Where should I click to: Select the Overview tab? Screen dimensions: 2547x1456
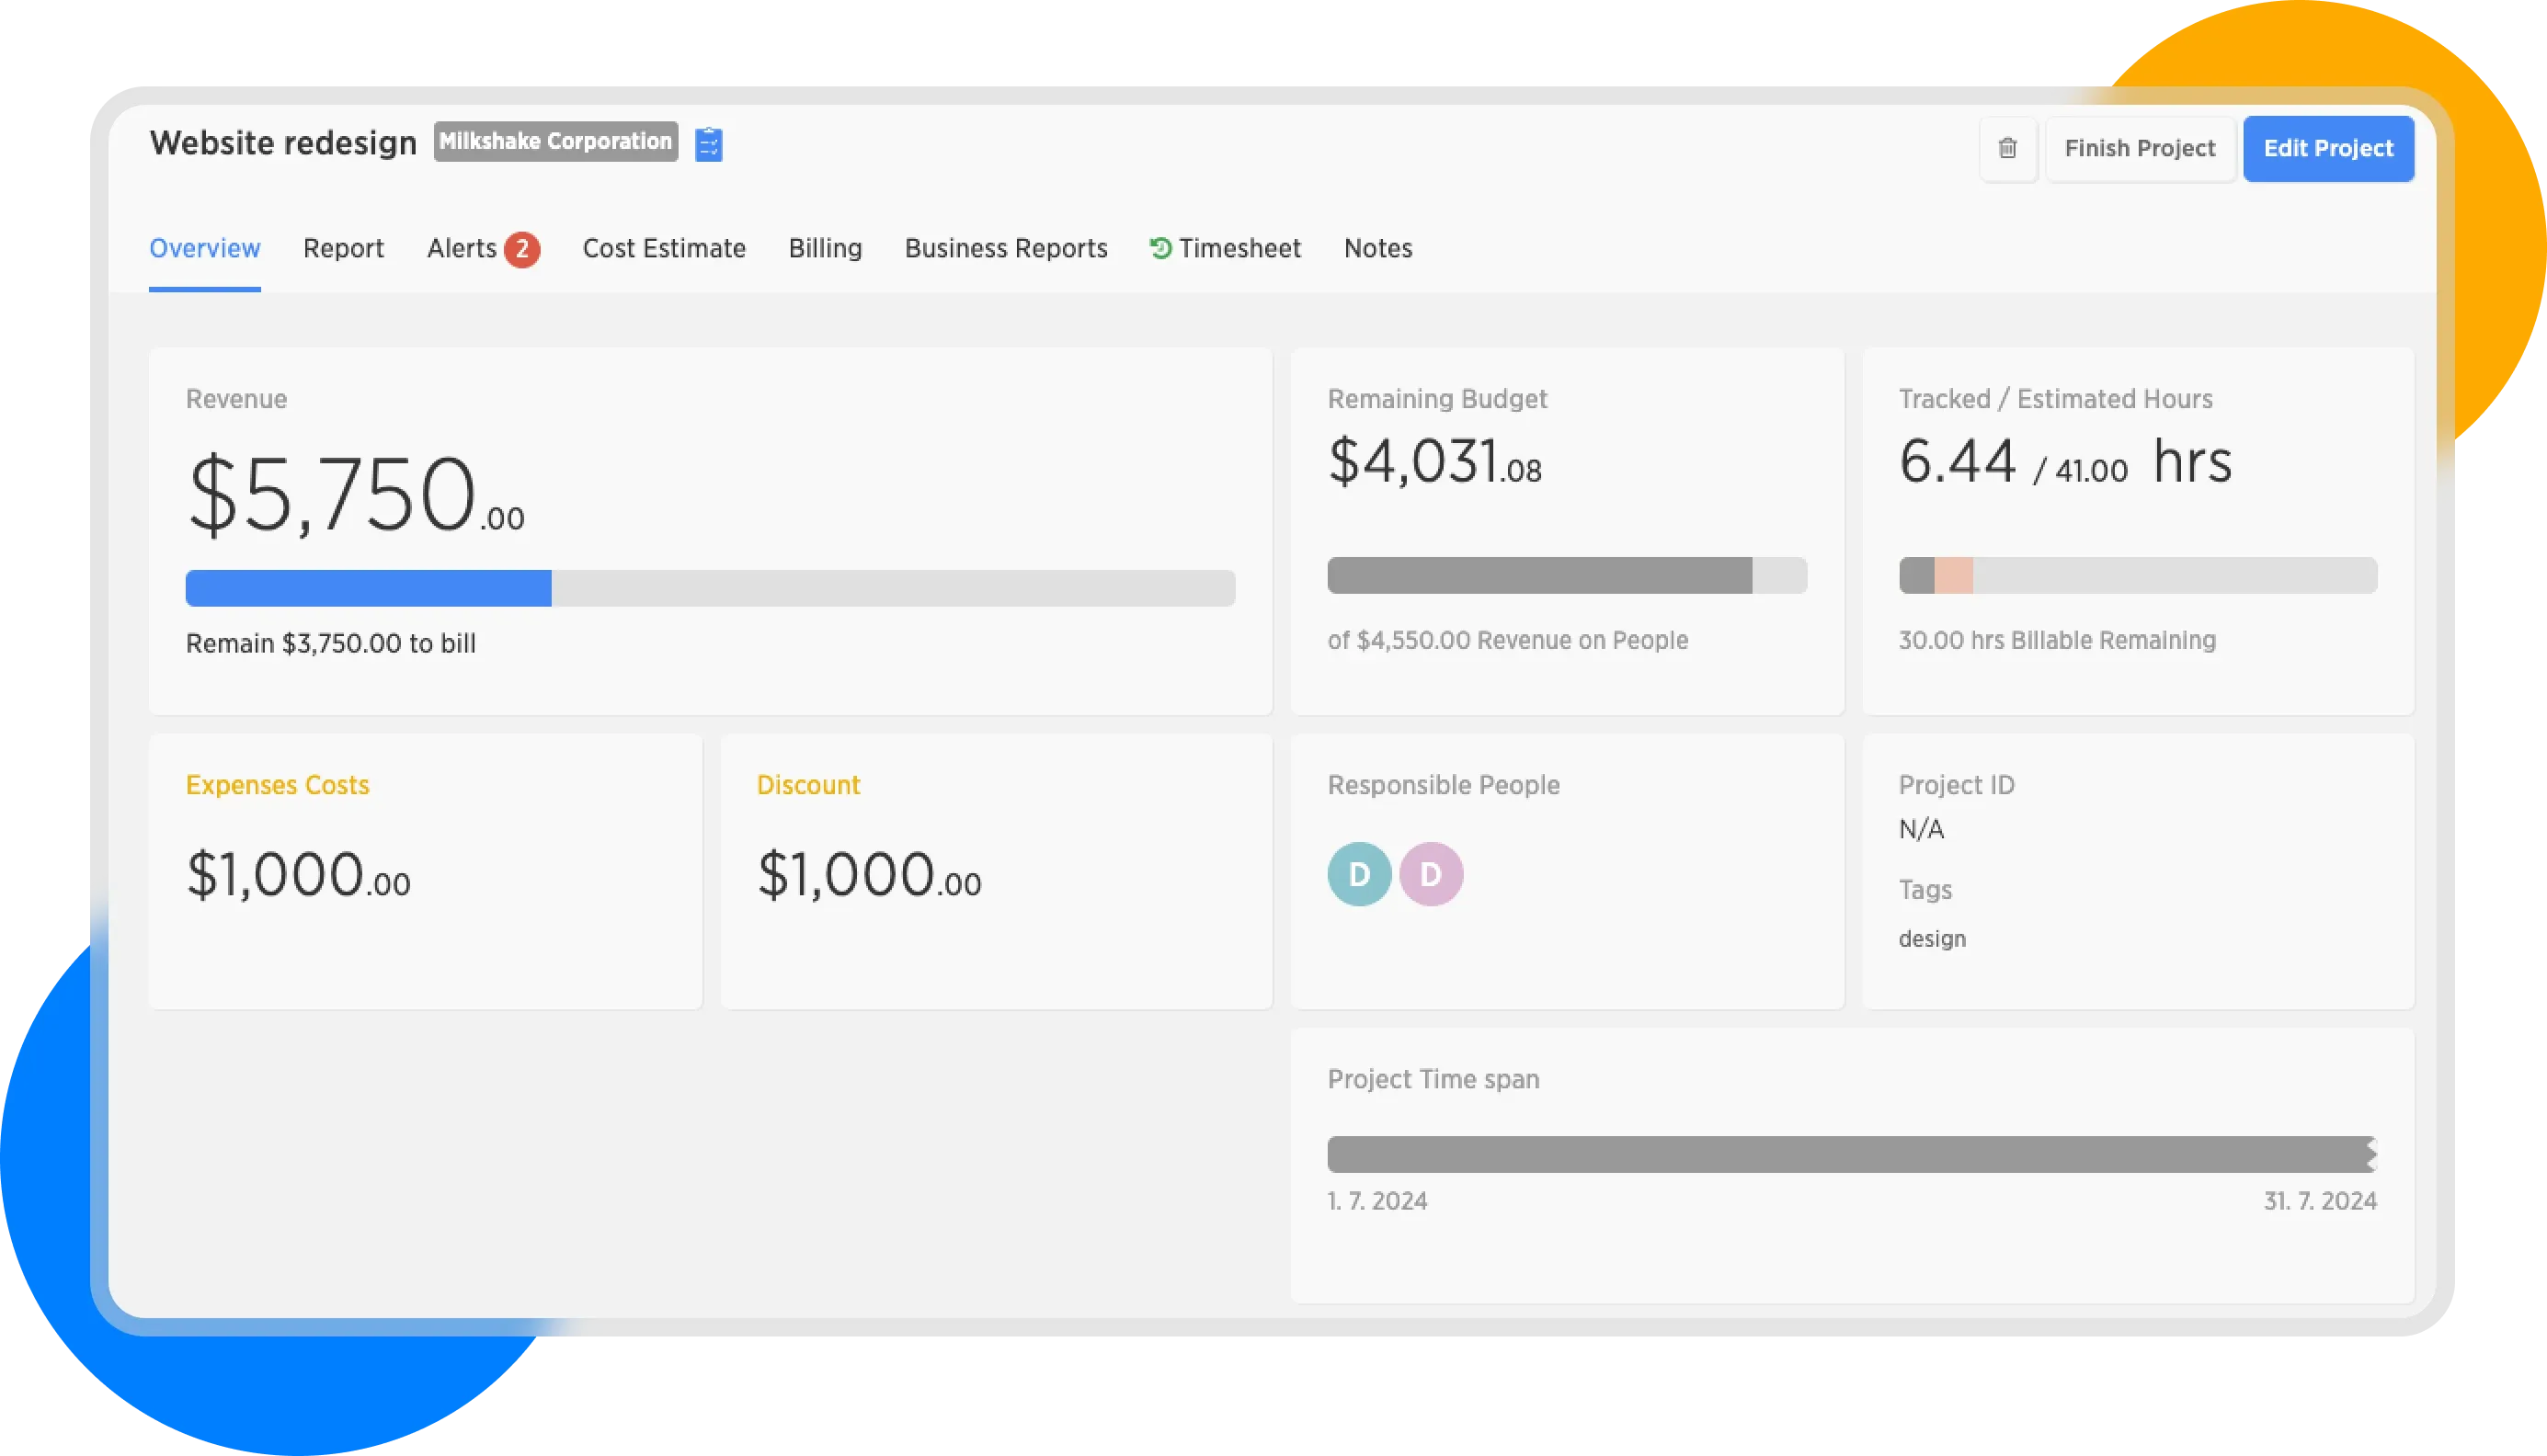(205, 248)
